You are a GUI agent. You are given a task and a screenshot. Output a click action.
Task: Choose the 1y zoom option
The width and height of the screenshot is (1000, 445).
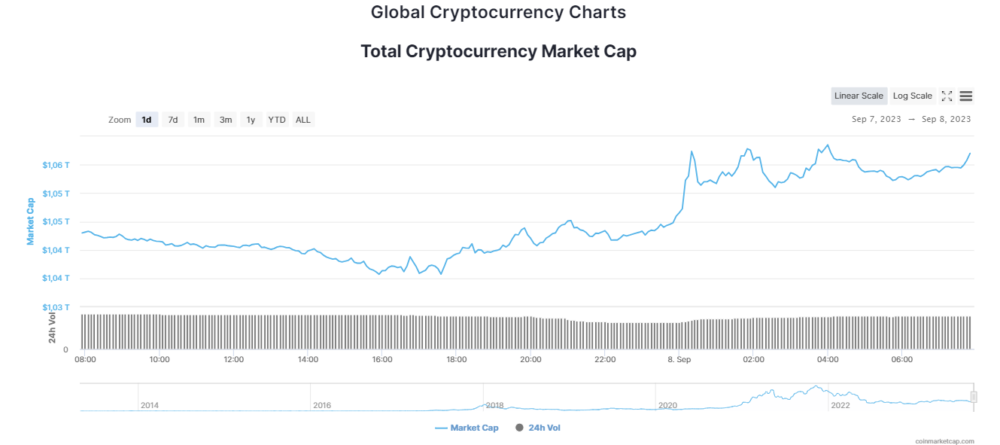[x=251, y=120]
